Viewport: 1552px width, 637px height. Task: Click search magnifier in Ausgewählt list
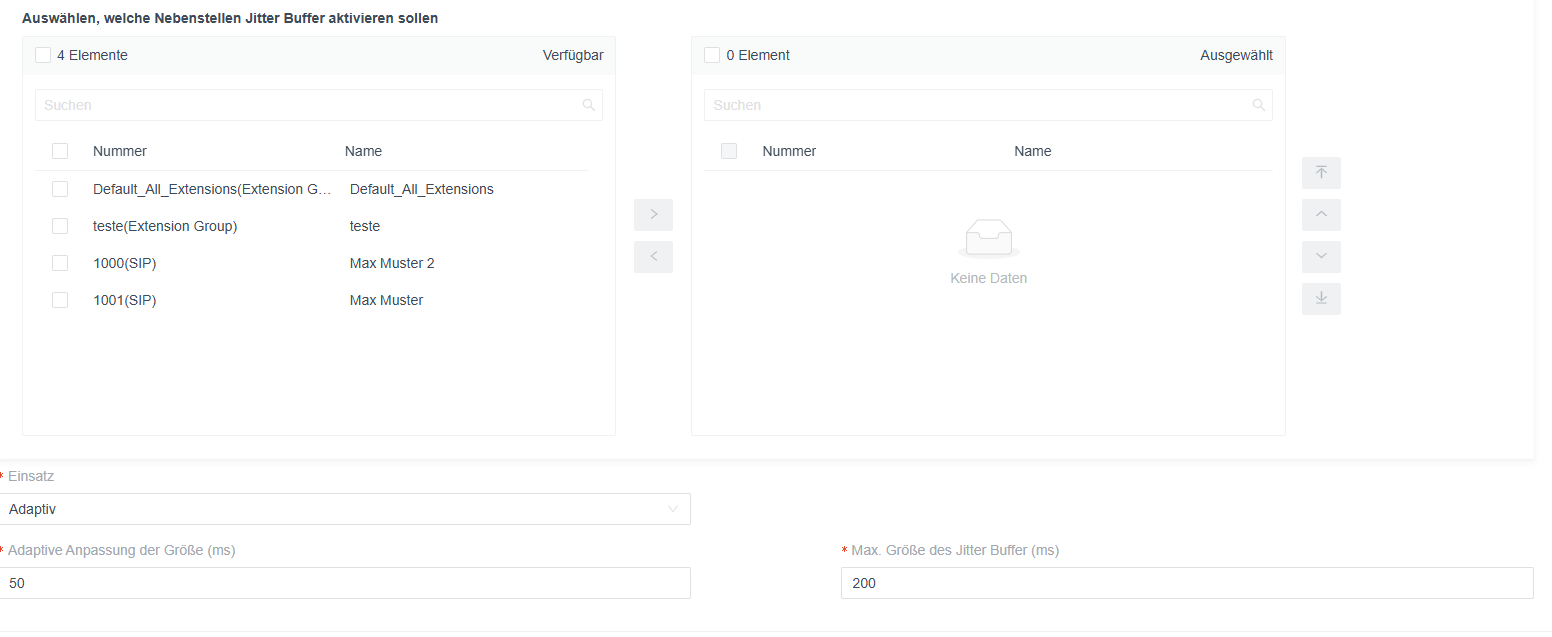pos(1259,105)
